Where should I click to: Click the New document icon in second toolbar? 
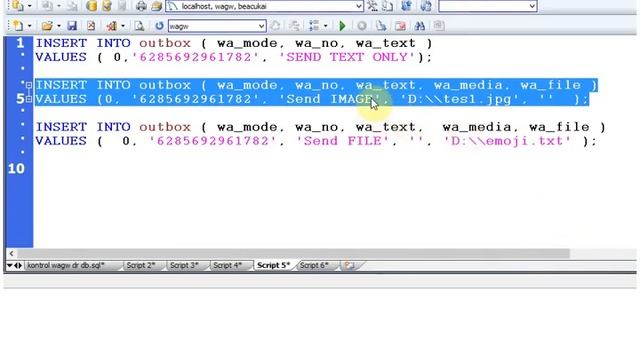click(18, 26)
